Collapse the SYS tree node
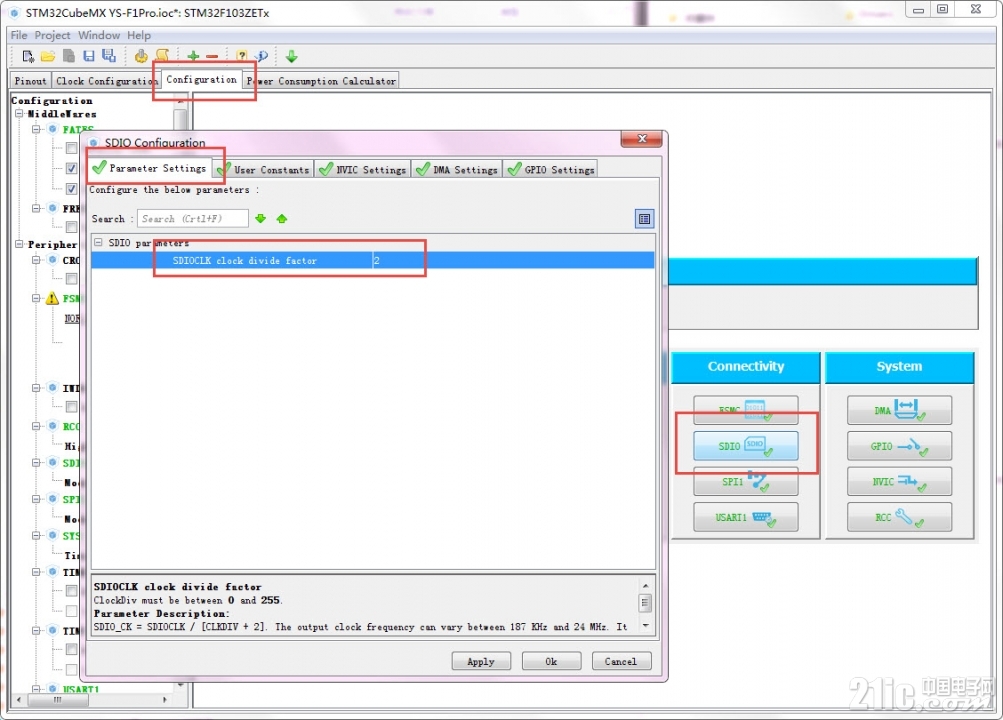 pos(36,535)
